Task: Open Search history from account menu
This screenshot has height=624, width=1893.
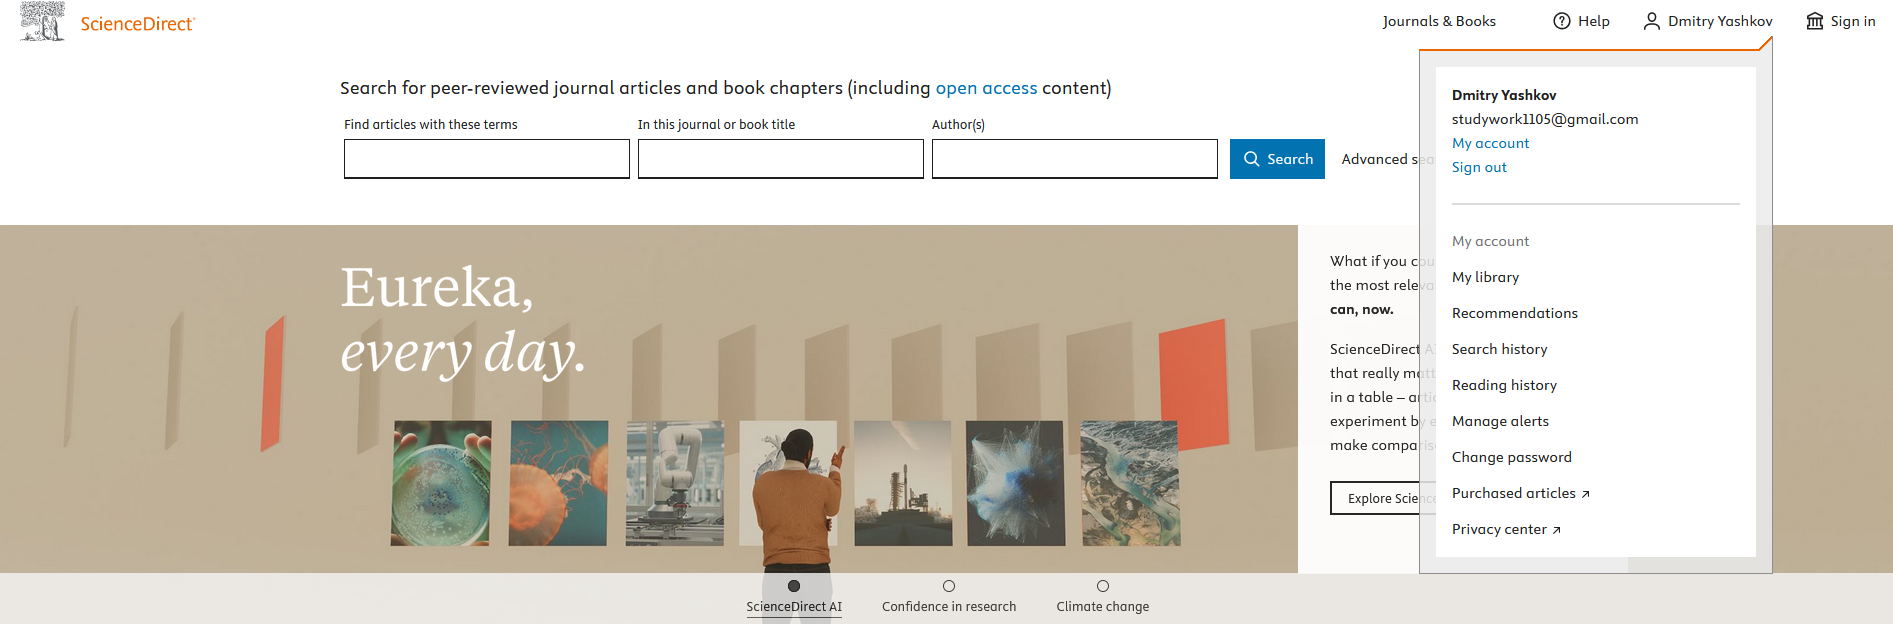Action: click(x=1499, y=349)
